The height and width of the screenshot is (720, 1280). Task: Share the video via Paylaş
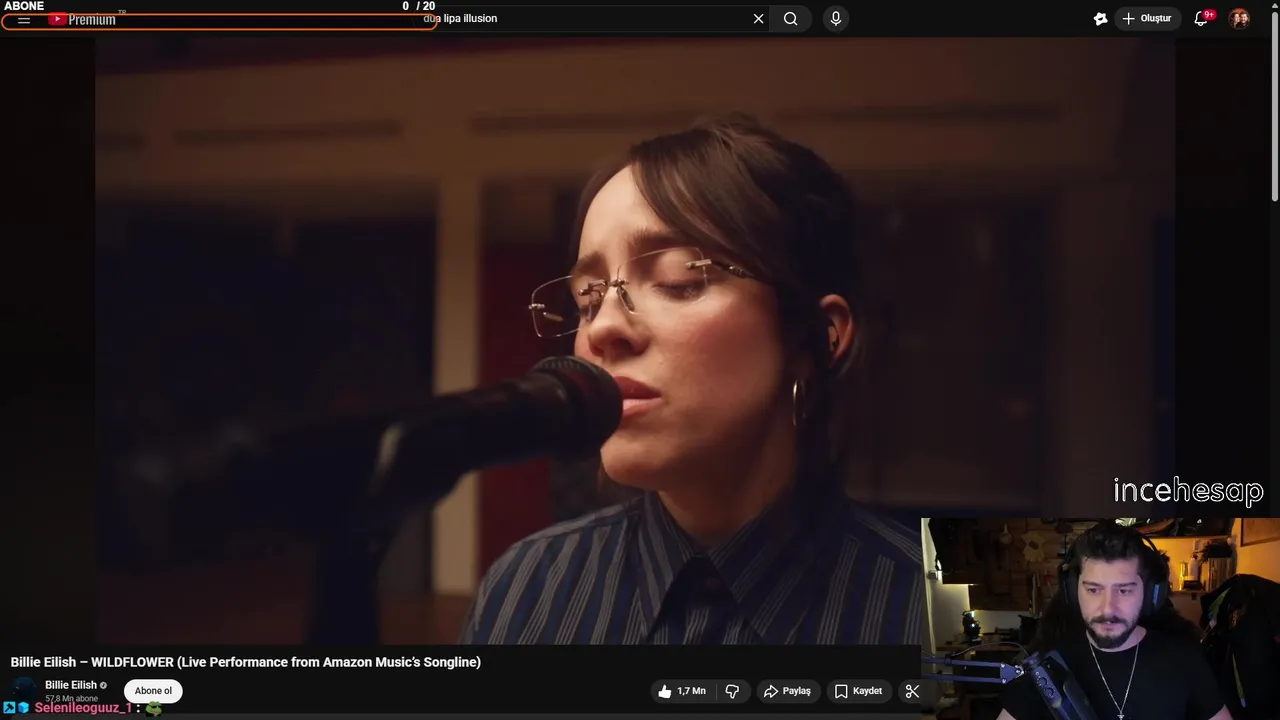(x=787, y=691)
